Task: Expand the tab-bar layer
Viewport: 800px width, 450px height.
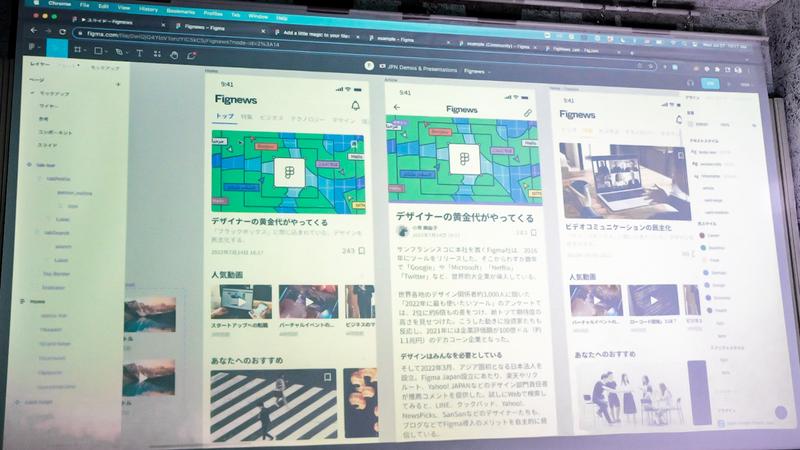Action: pyautogui.click(x=29, y=165)
